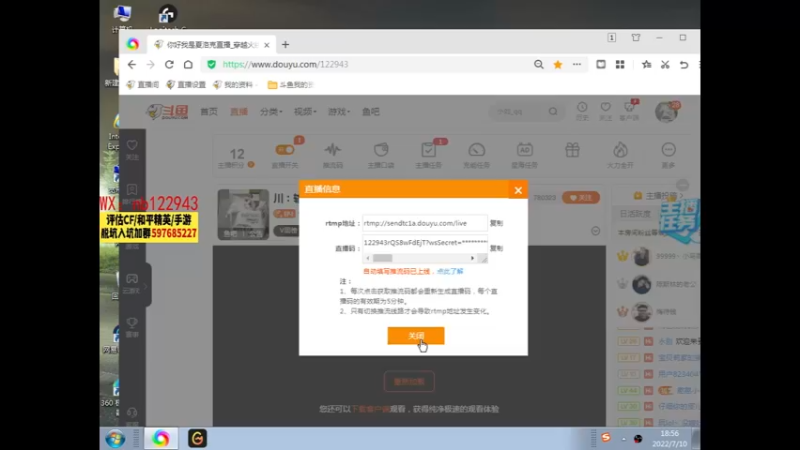The image size is (800, 450).
Task: Click the room cover thumbnail
Action: pyautogui.click(x=243, y=214)
